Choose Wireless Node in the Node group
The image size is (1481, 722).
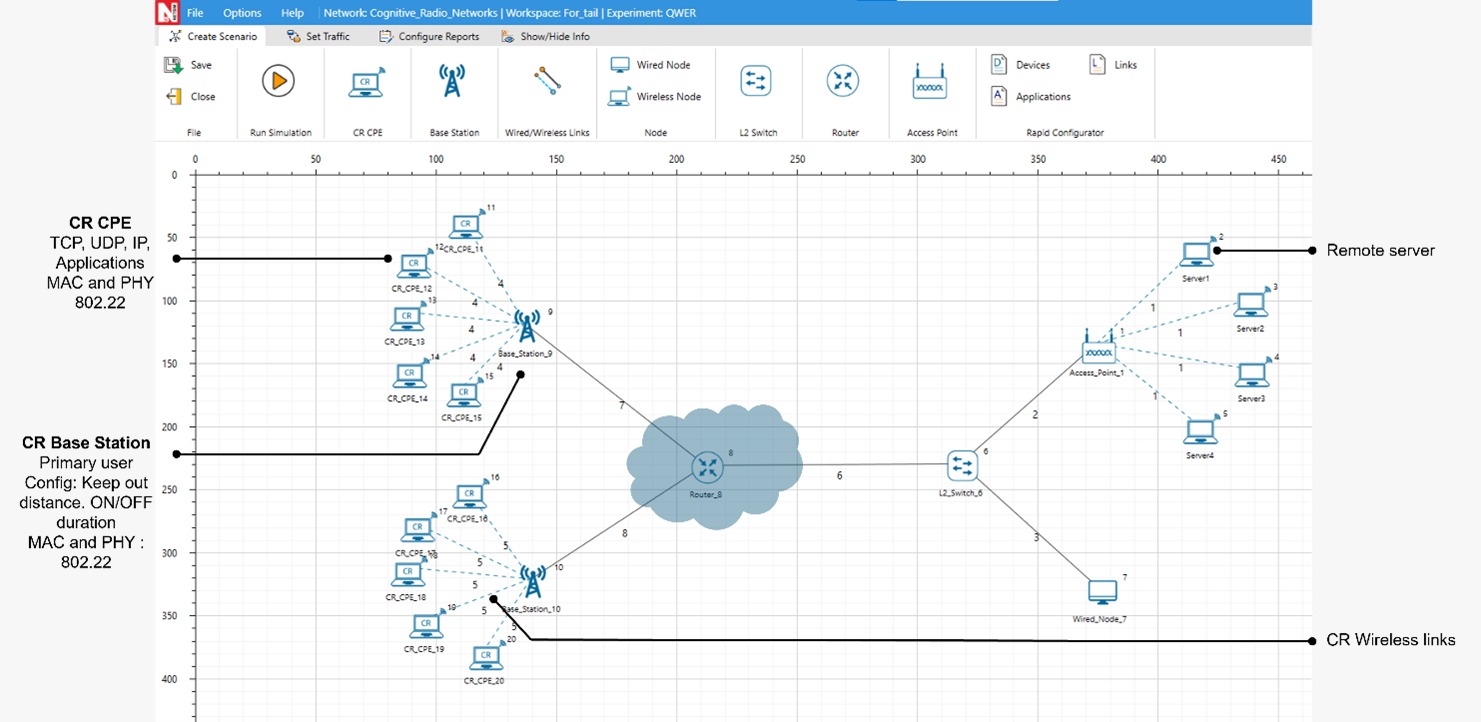655,97
